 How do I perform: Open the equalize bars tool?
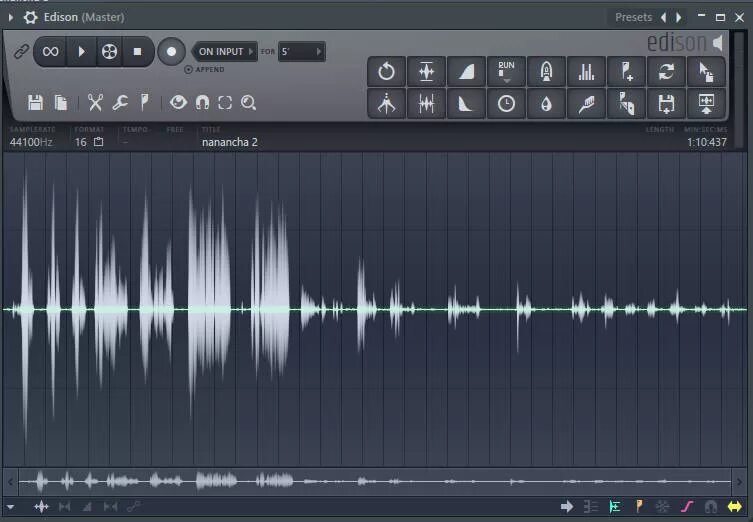(586, 72)
